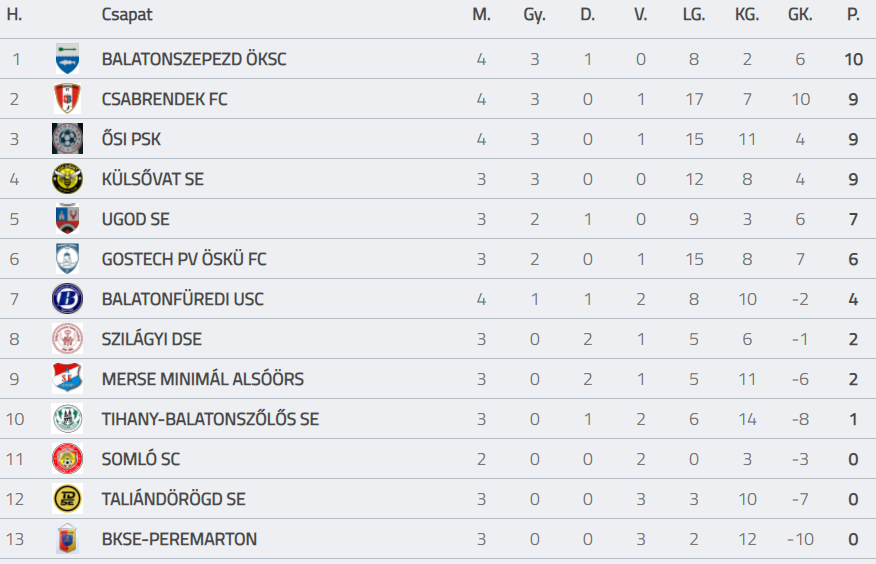Click the BKSE-PEREMARTON team name
The image size is (876, 564).
coord(179,539)
